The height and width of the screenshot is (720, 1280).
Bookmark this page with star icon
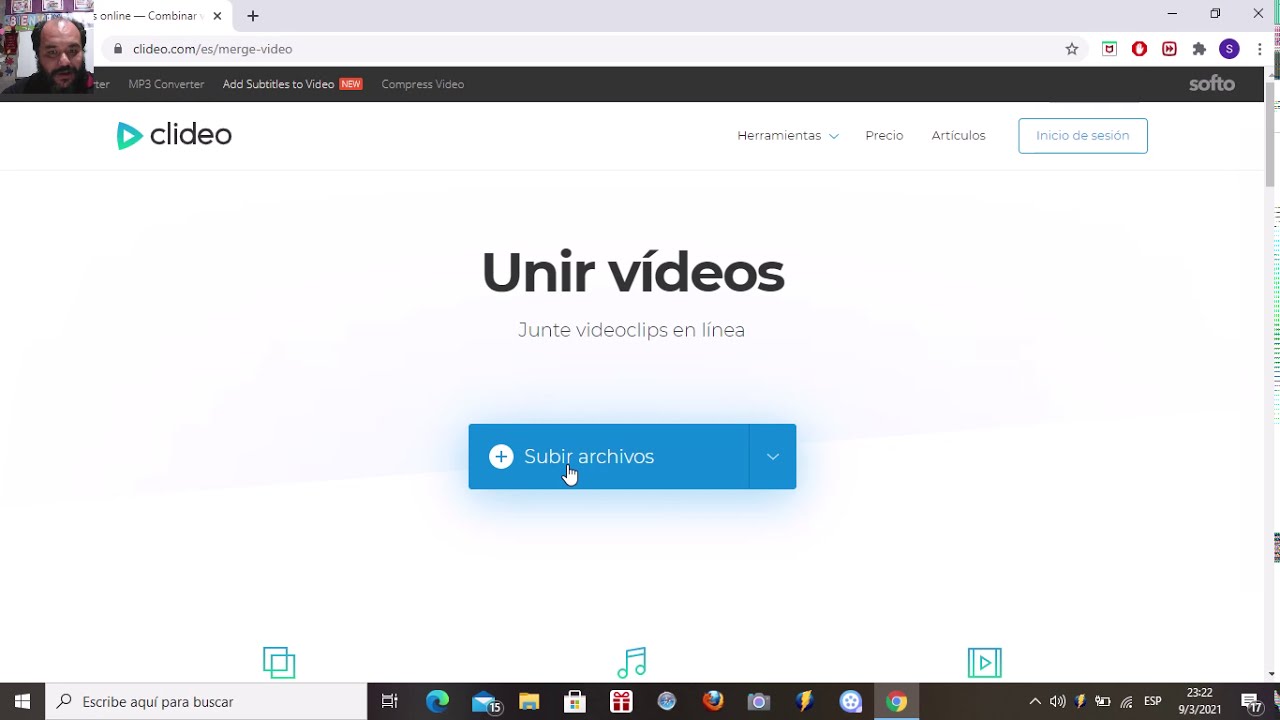[1072, 49]
